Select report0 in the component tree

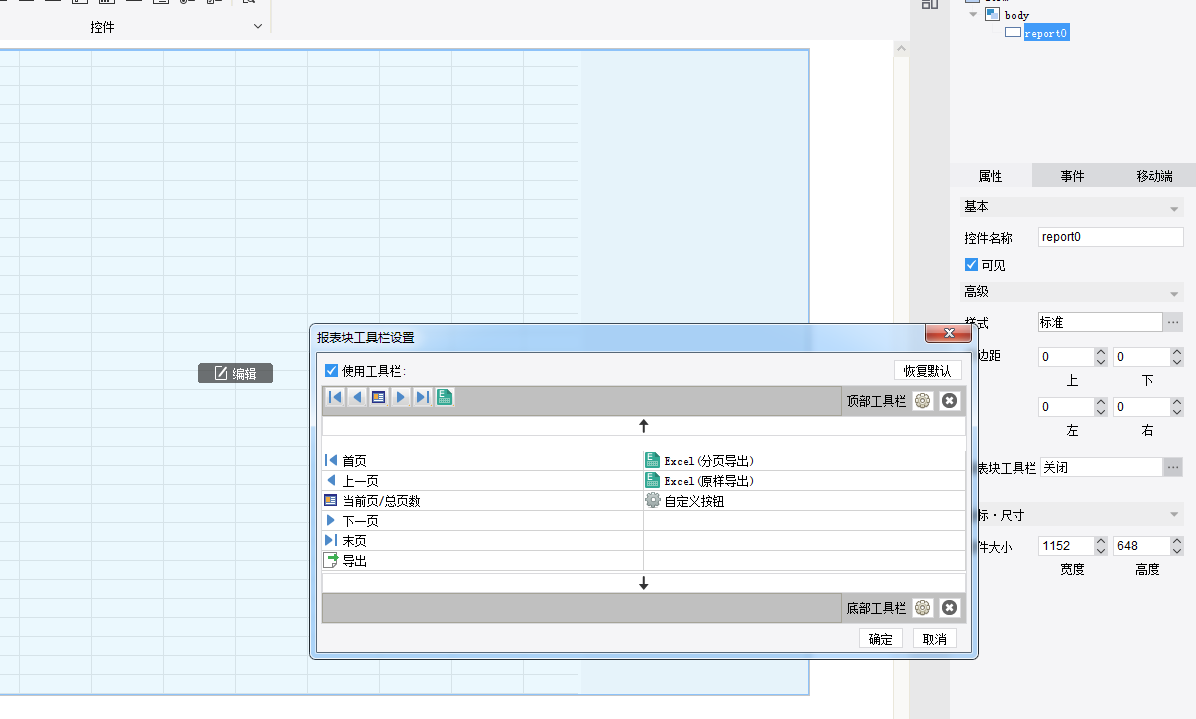(x=1046, y=33)
